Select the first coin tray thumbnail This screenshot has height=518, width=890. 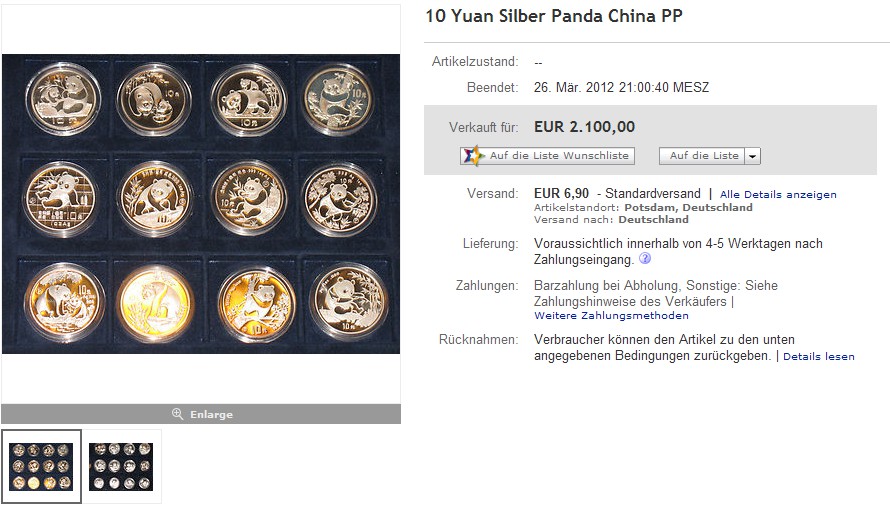click(41, 466)
